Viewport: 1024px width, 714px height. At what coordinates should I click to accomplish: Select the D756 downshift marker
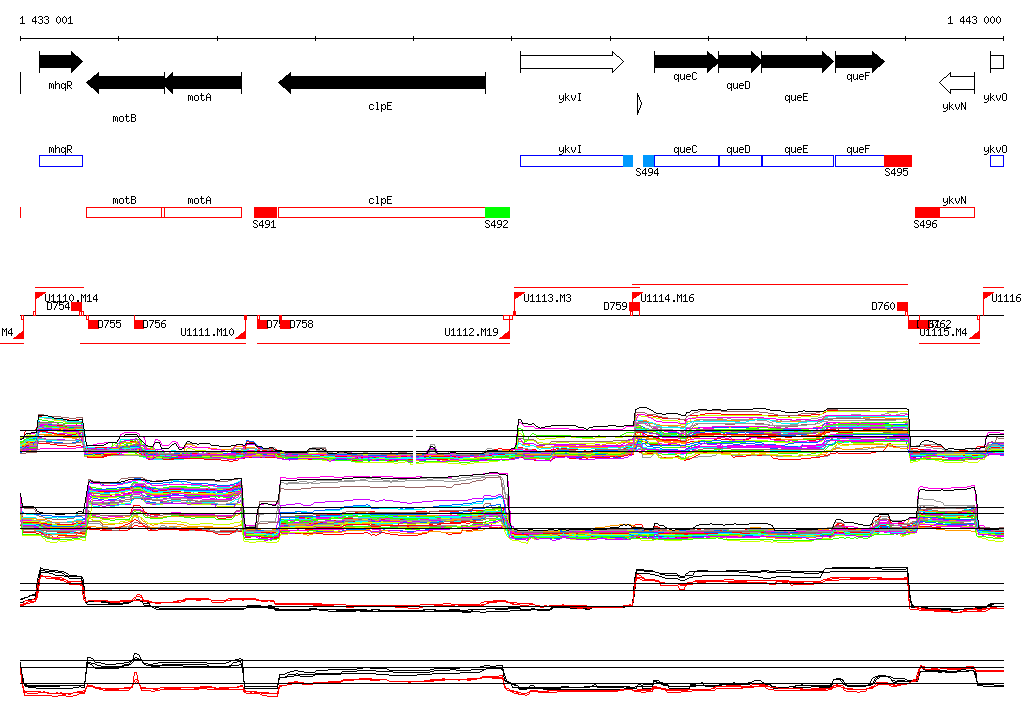(x=139, y=324)
